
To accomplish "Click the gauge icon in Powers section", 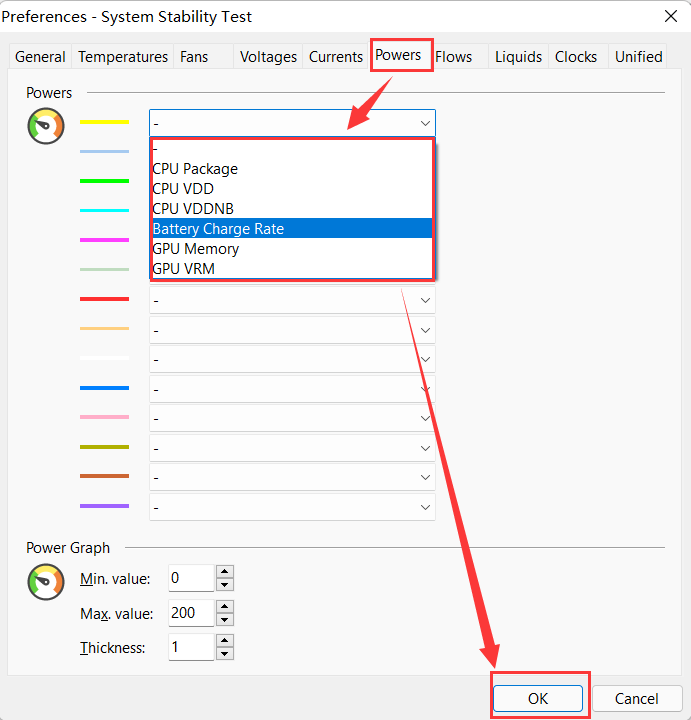I will [46, 127].
